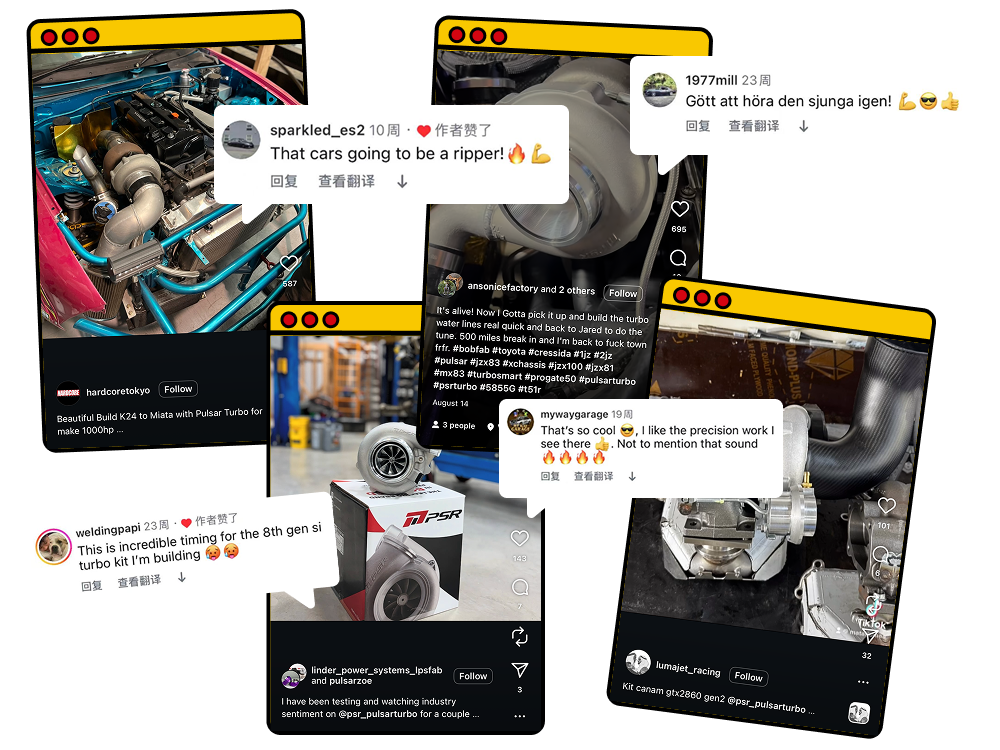The height and width of the screenshot is (750, 1000).
Task: Follow ansonicefactory and 2 others
Action: click(x=623, y=293)
